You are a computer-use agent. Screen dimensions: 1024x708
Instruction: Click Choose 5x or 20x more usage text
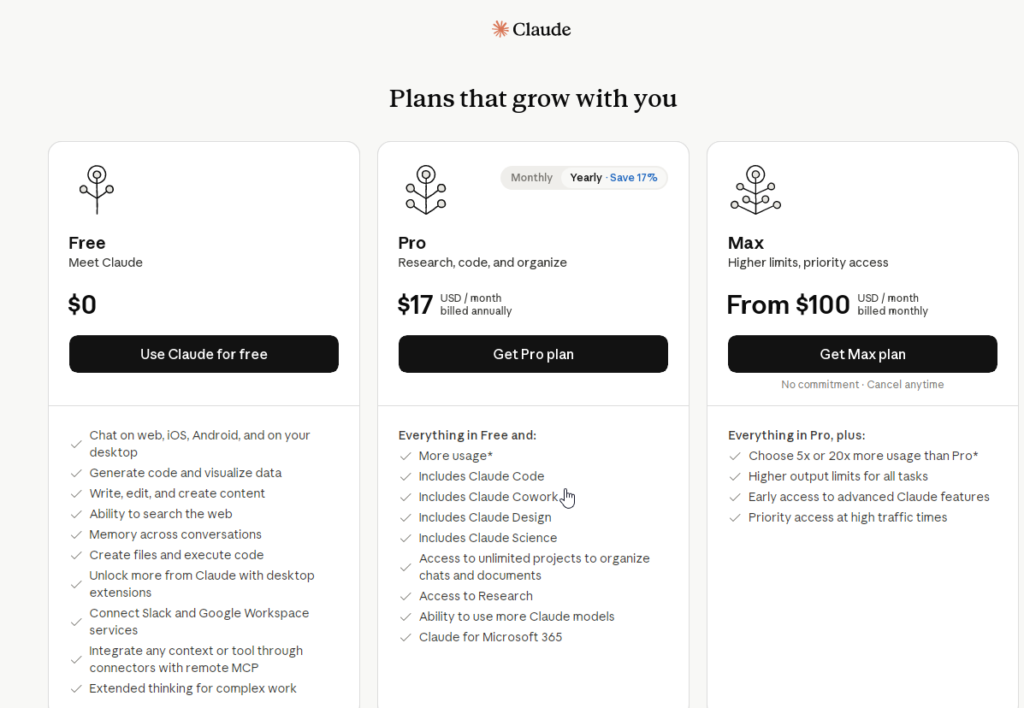pos(863,456)
